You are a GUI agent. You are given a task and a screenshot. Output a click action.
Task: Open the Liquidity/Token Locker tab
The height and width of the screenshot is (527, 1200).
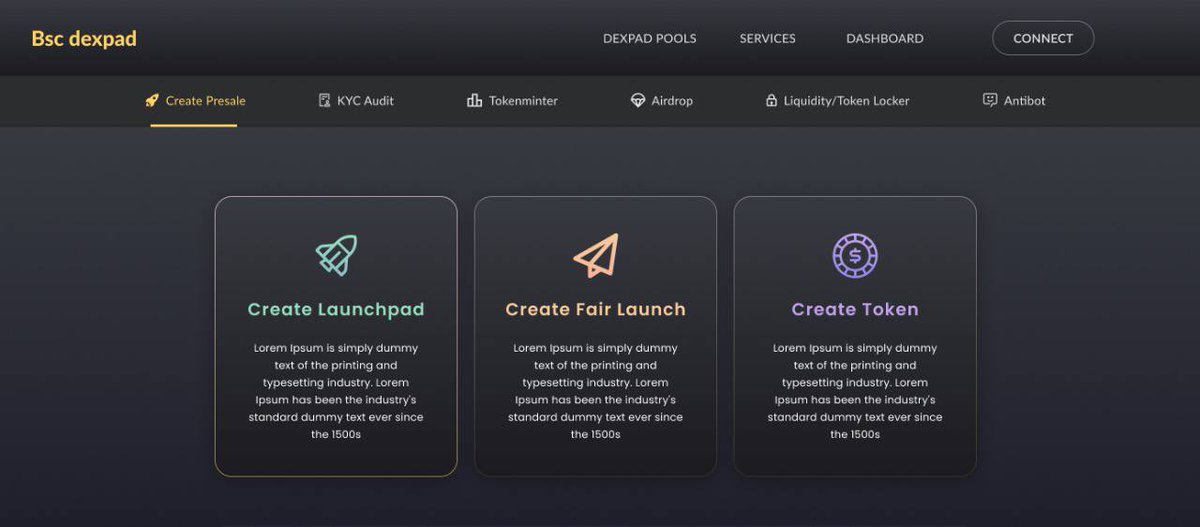pos(847,101)
